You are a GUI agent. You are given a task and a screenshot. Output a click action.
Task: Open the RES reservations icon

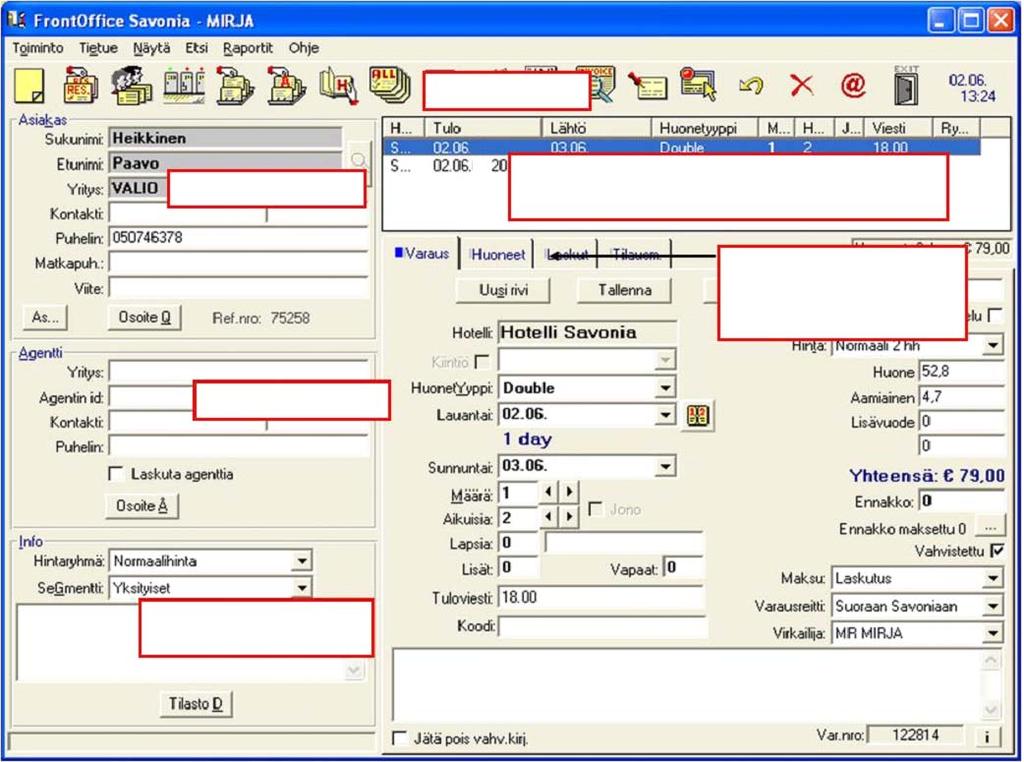click(x=80, y=86)
